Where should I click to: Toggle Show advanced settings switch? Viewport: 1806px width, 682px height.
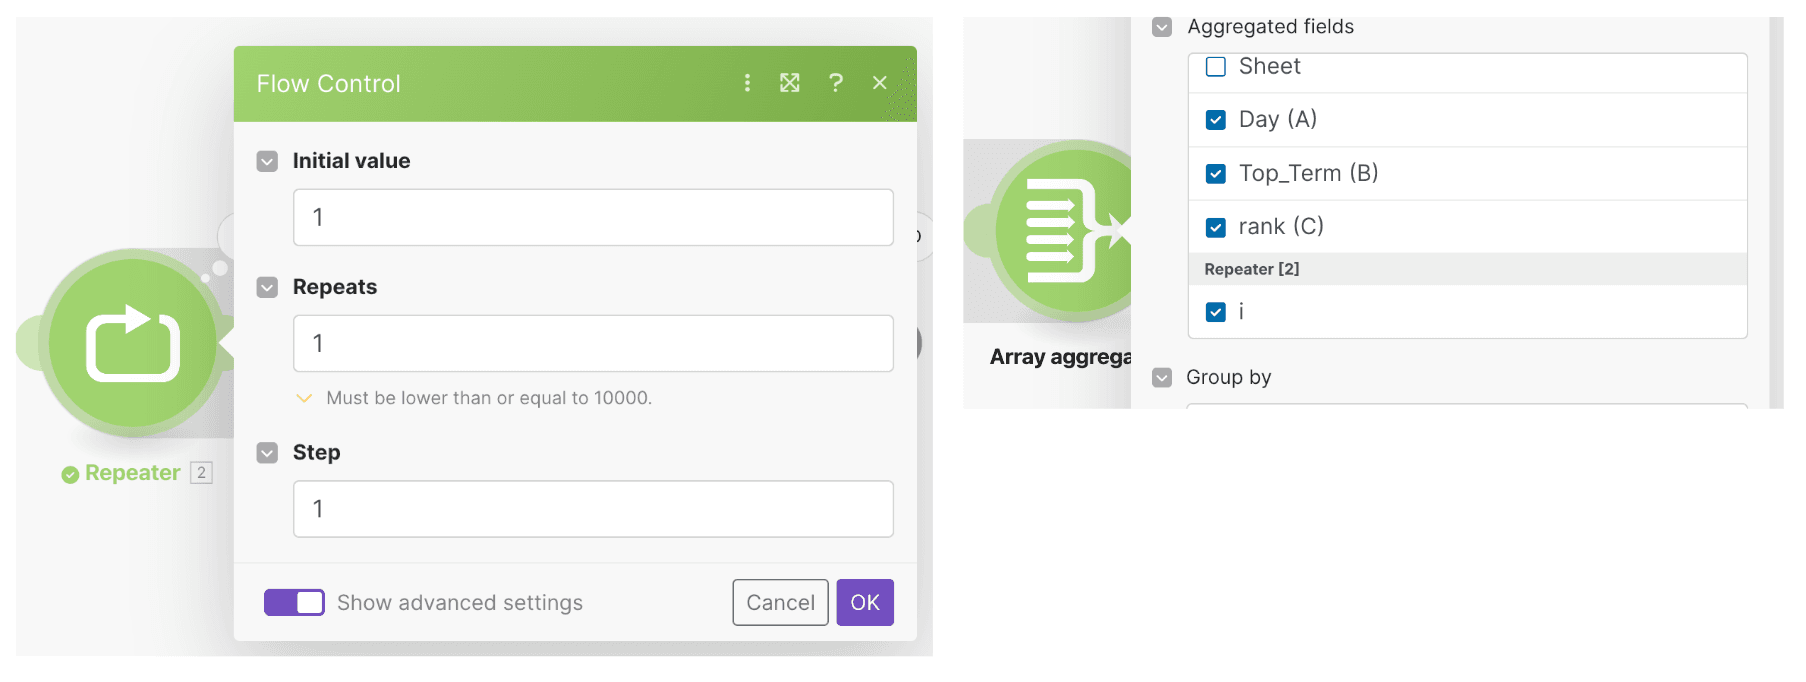[294, 602]
